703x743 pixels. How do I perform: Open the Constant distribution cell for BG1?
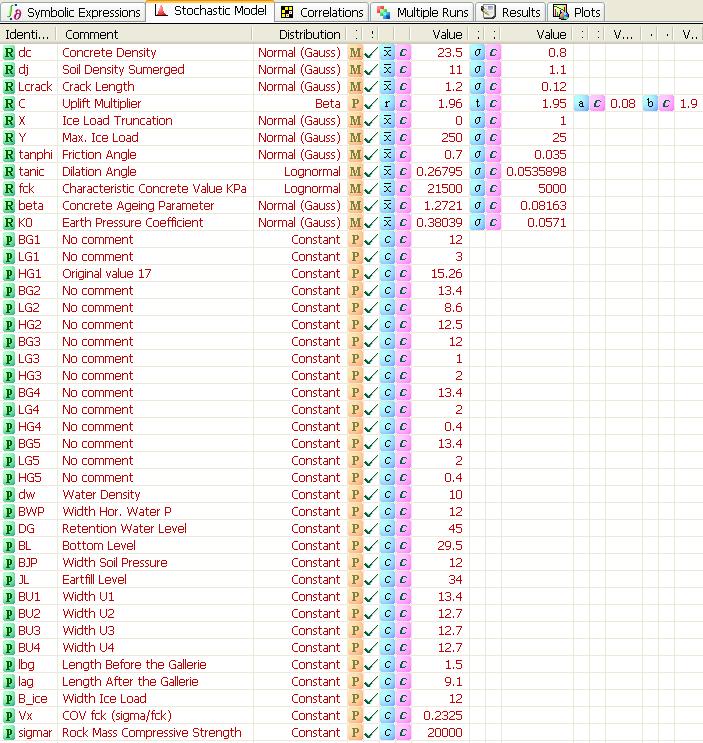tap(299, 240)
